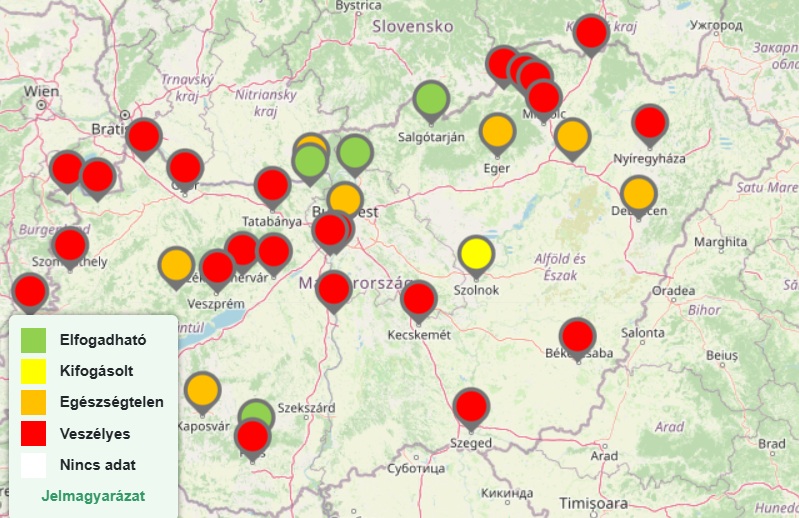The width and height of the screenshot is (799, 518).
Task: Click the red marker at Békéscsaba
Action: tap(577, 338)
